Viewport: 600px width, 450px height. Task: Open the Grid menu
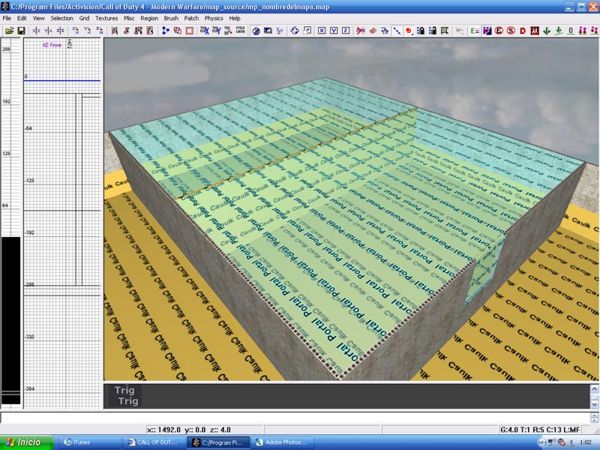(84, 18)
